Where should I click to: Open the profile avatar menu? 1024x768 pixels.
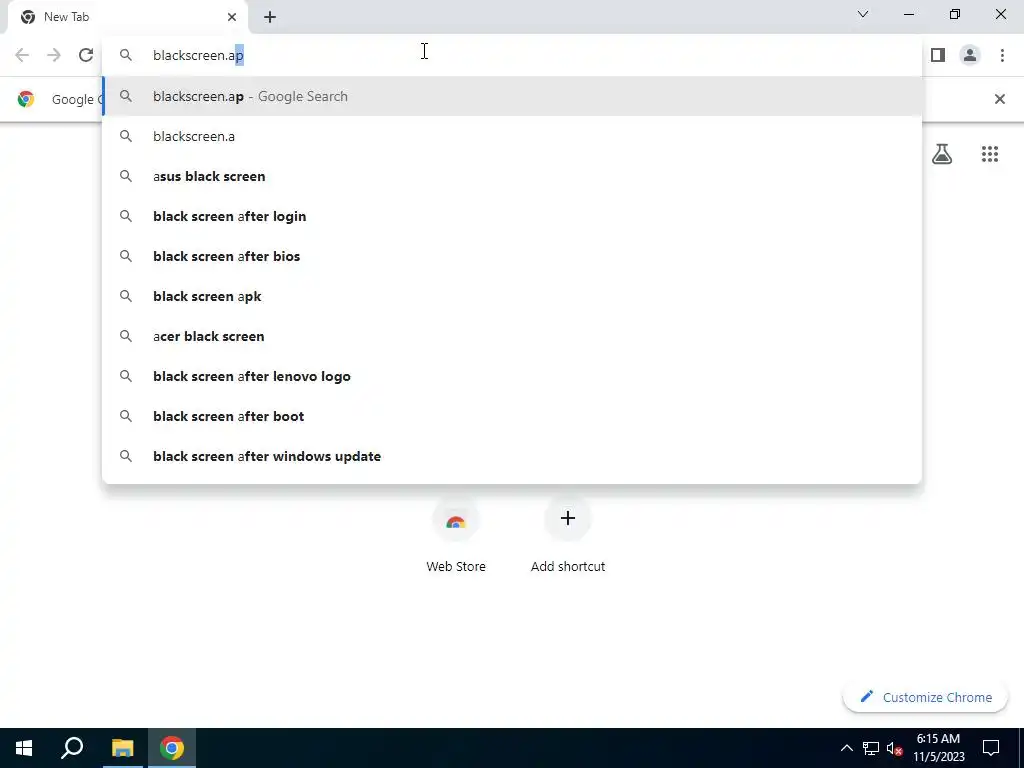[x=970, y=55]
